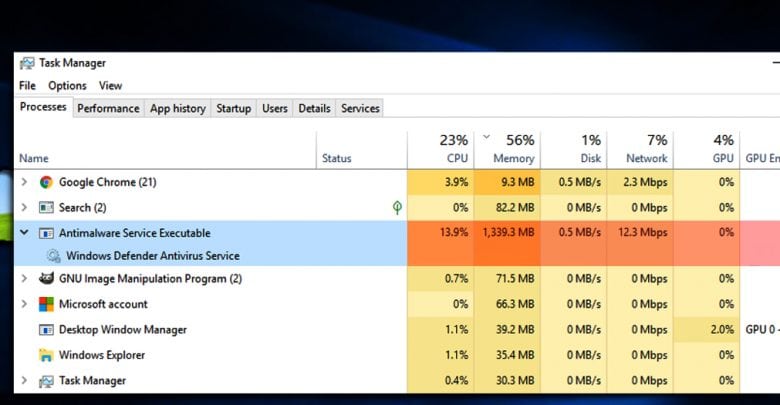Click the GNU Image Manipulation Program icon
Viewport: 780px width, 405px height.
(x=46, y=279)
